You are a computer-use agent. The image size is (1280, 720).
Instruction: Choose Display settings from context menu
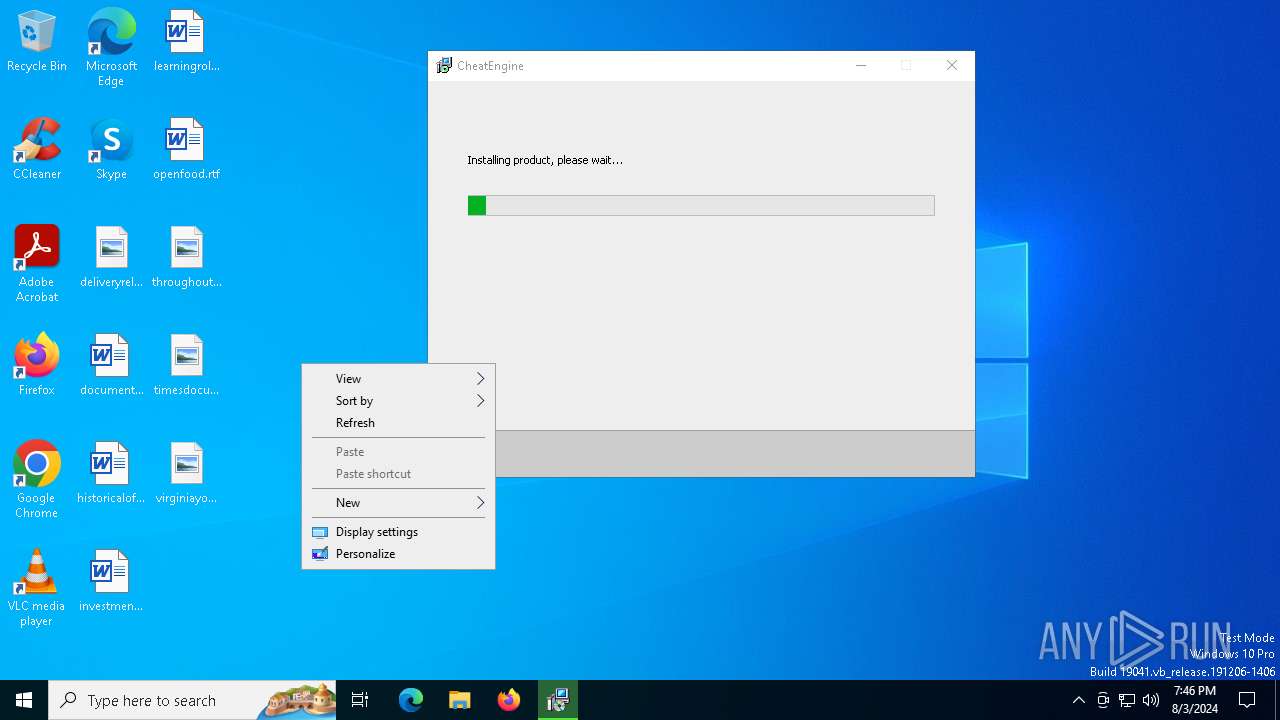tap(398, 532)
